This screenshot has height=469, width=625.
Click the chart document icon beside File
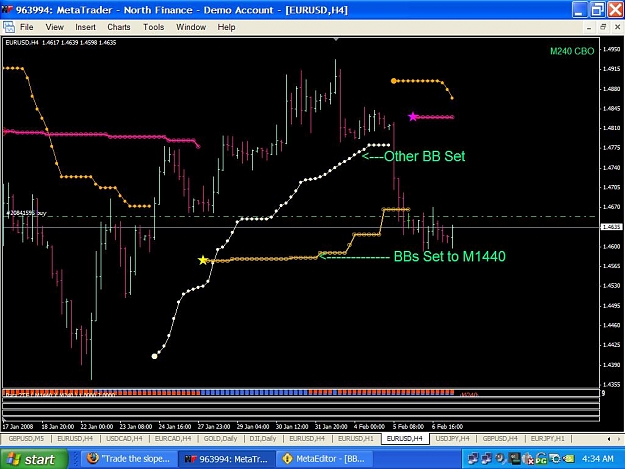pos(9,27)
